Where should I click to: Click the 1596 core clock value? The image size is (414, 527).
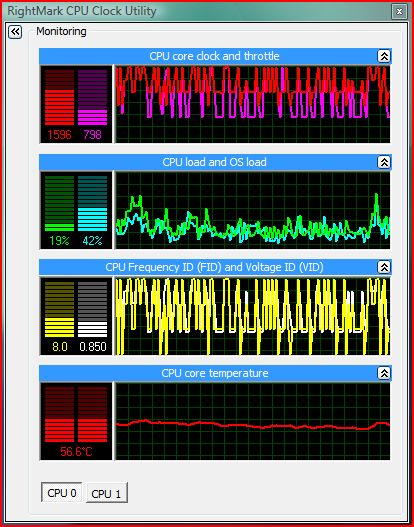(x=59, y=135)
